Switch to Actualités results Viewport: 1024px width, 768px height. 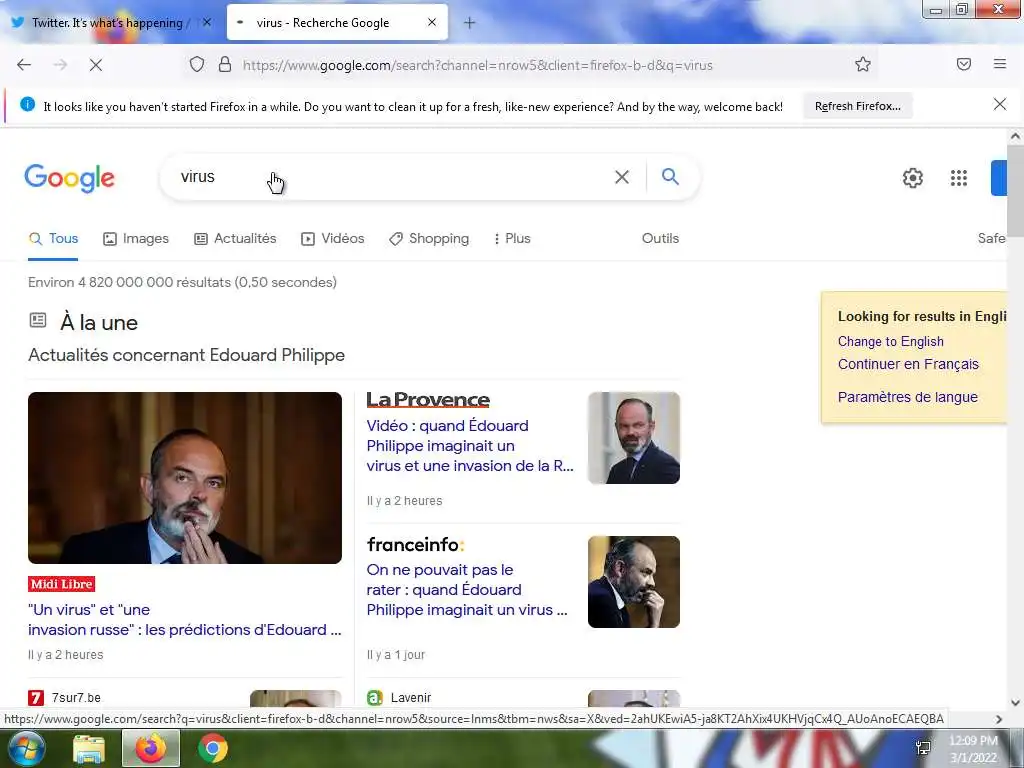235,238
